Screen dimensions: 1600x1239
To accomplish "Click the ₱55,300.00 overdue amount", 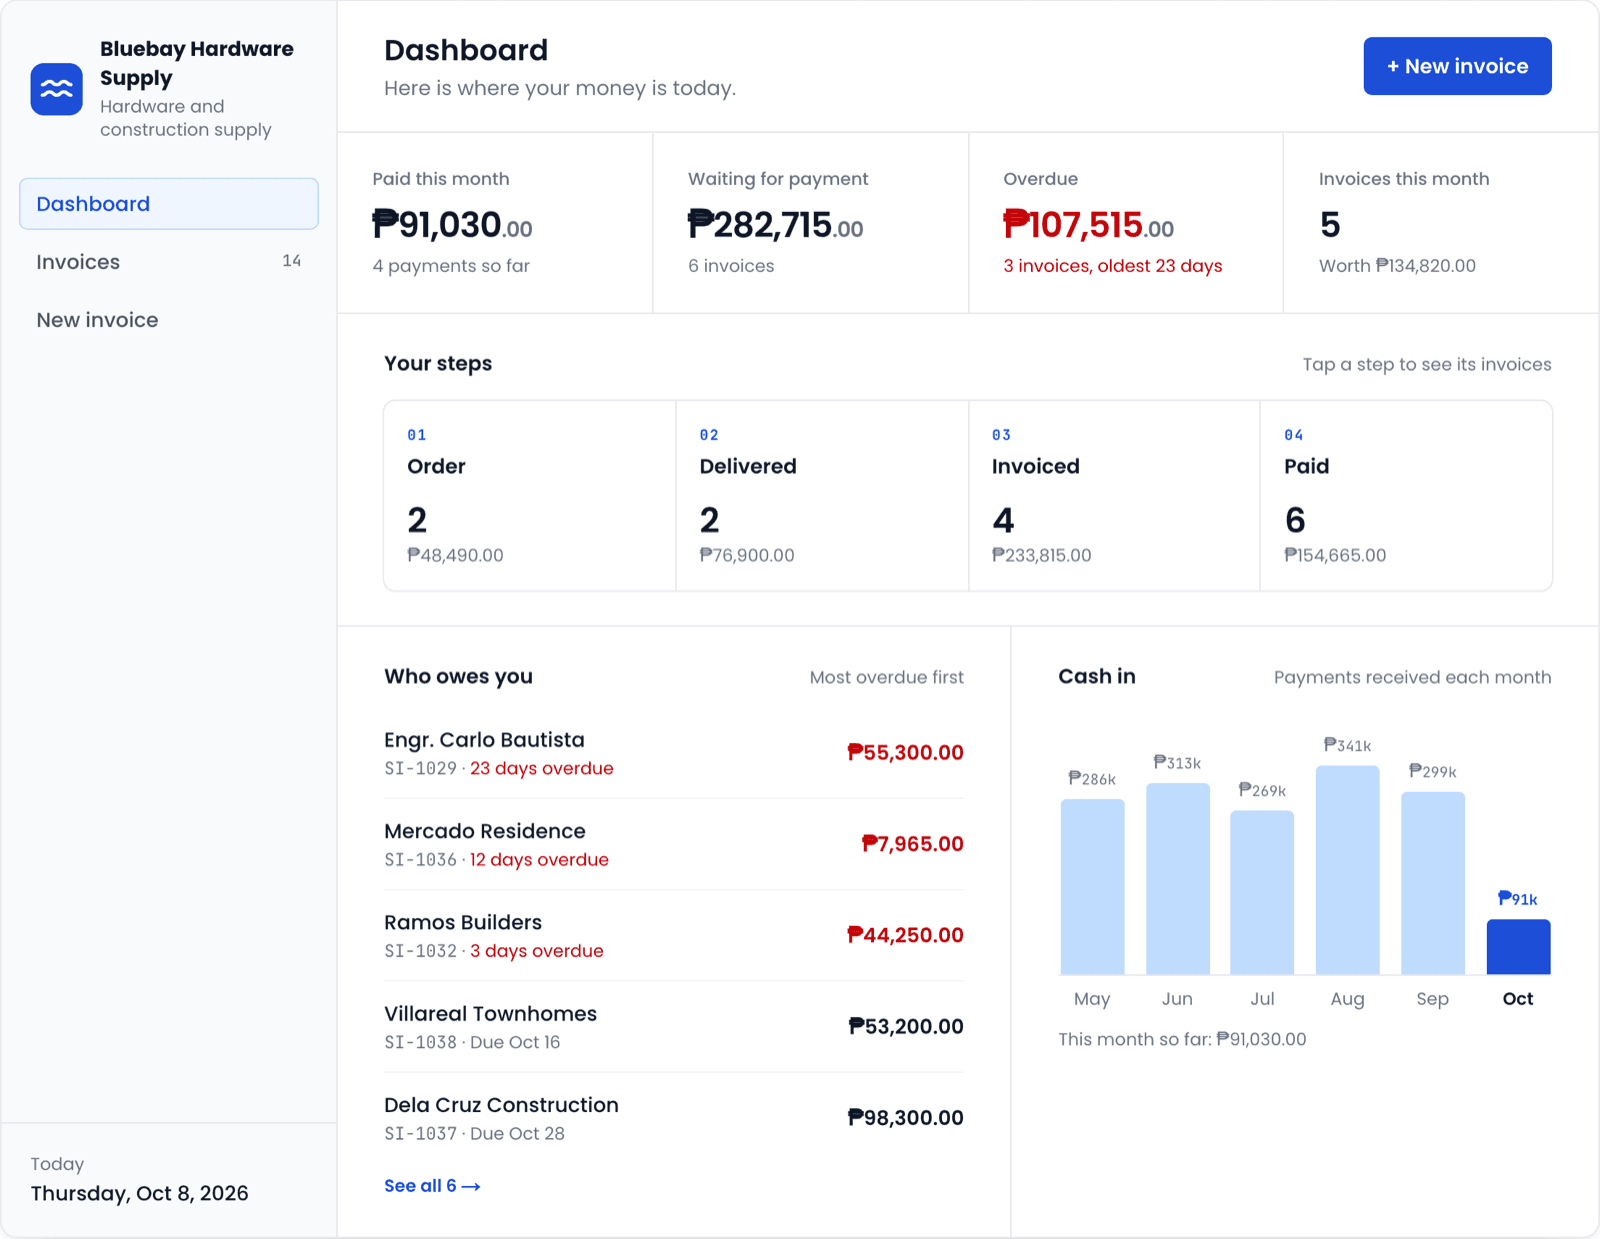I will tap(905, 753).
